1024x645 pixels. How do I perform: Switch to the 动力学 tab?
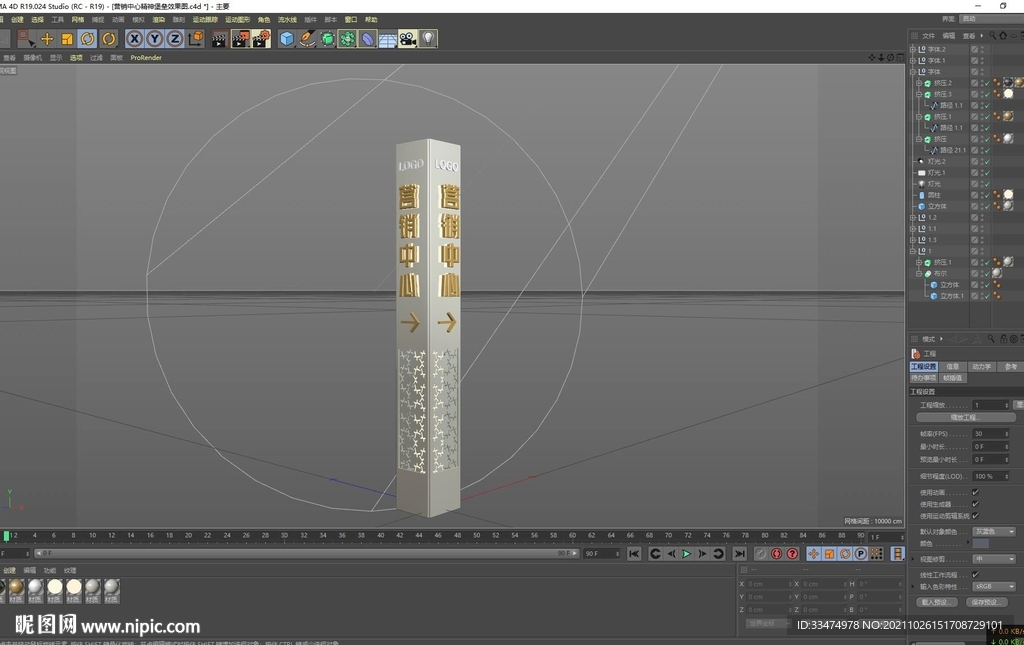(981, 367)
